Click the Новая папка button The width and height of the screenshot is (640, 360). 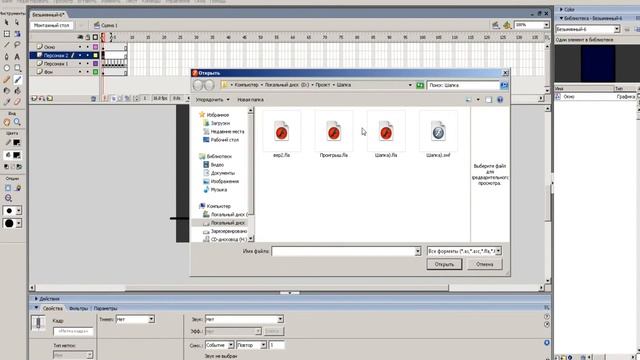coord(250,100)
